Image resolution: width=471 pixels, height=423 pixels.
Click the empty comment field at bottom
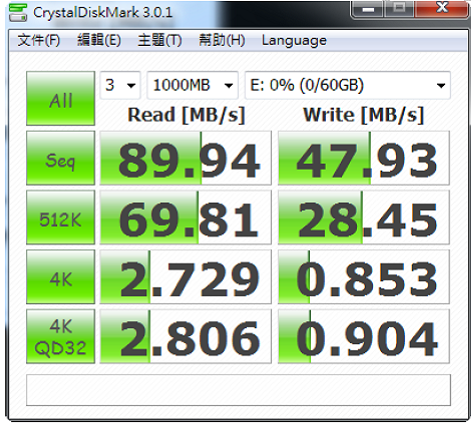[238, 390]
